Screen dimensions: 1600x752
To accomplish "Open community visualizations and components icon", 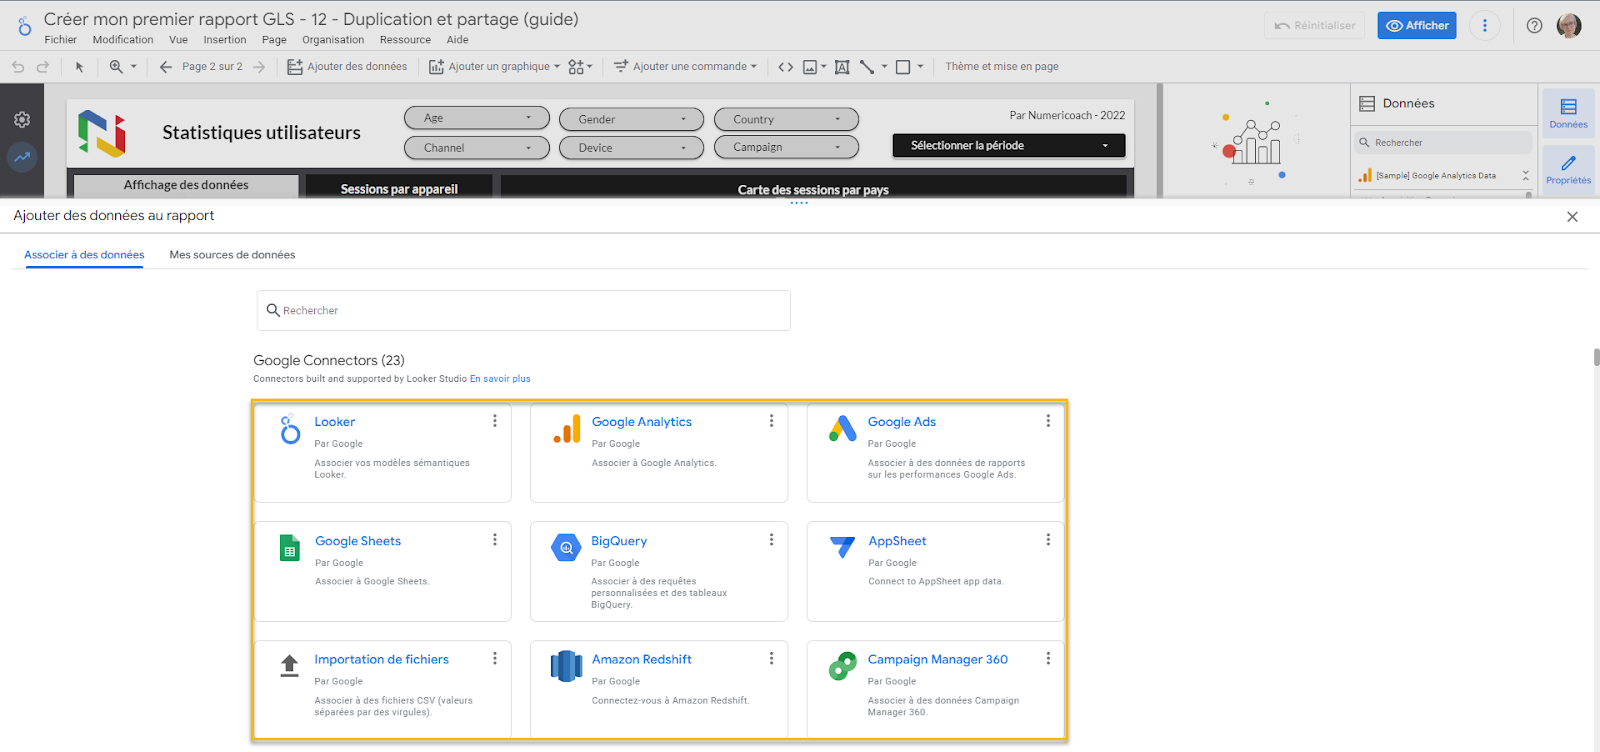I will tap(580, 67).
